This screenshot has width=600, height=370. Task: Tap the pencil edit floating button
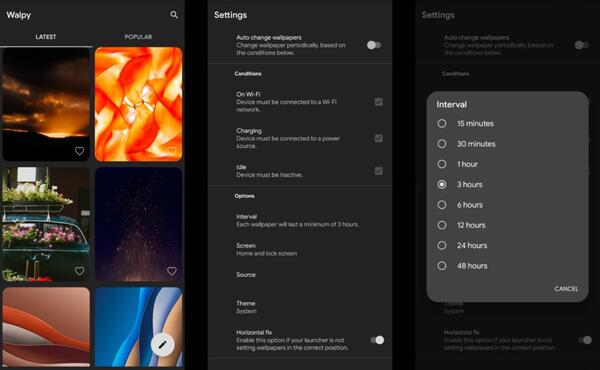tap(163, 345)
